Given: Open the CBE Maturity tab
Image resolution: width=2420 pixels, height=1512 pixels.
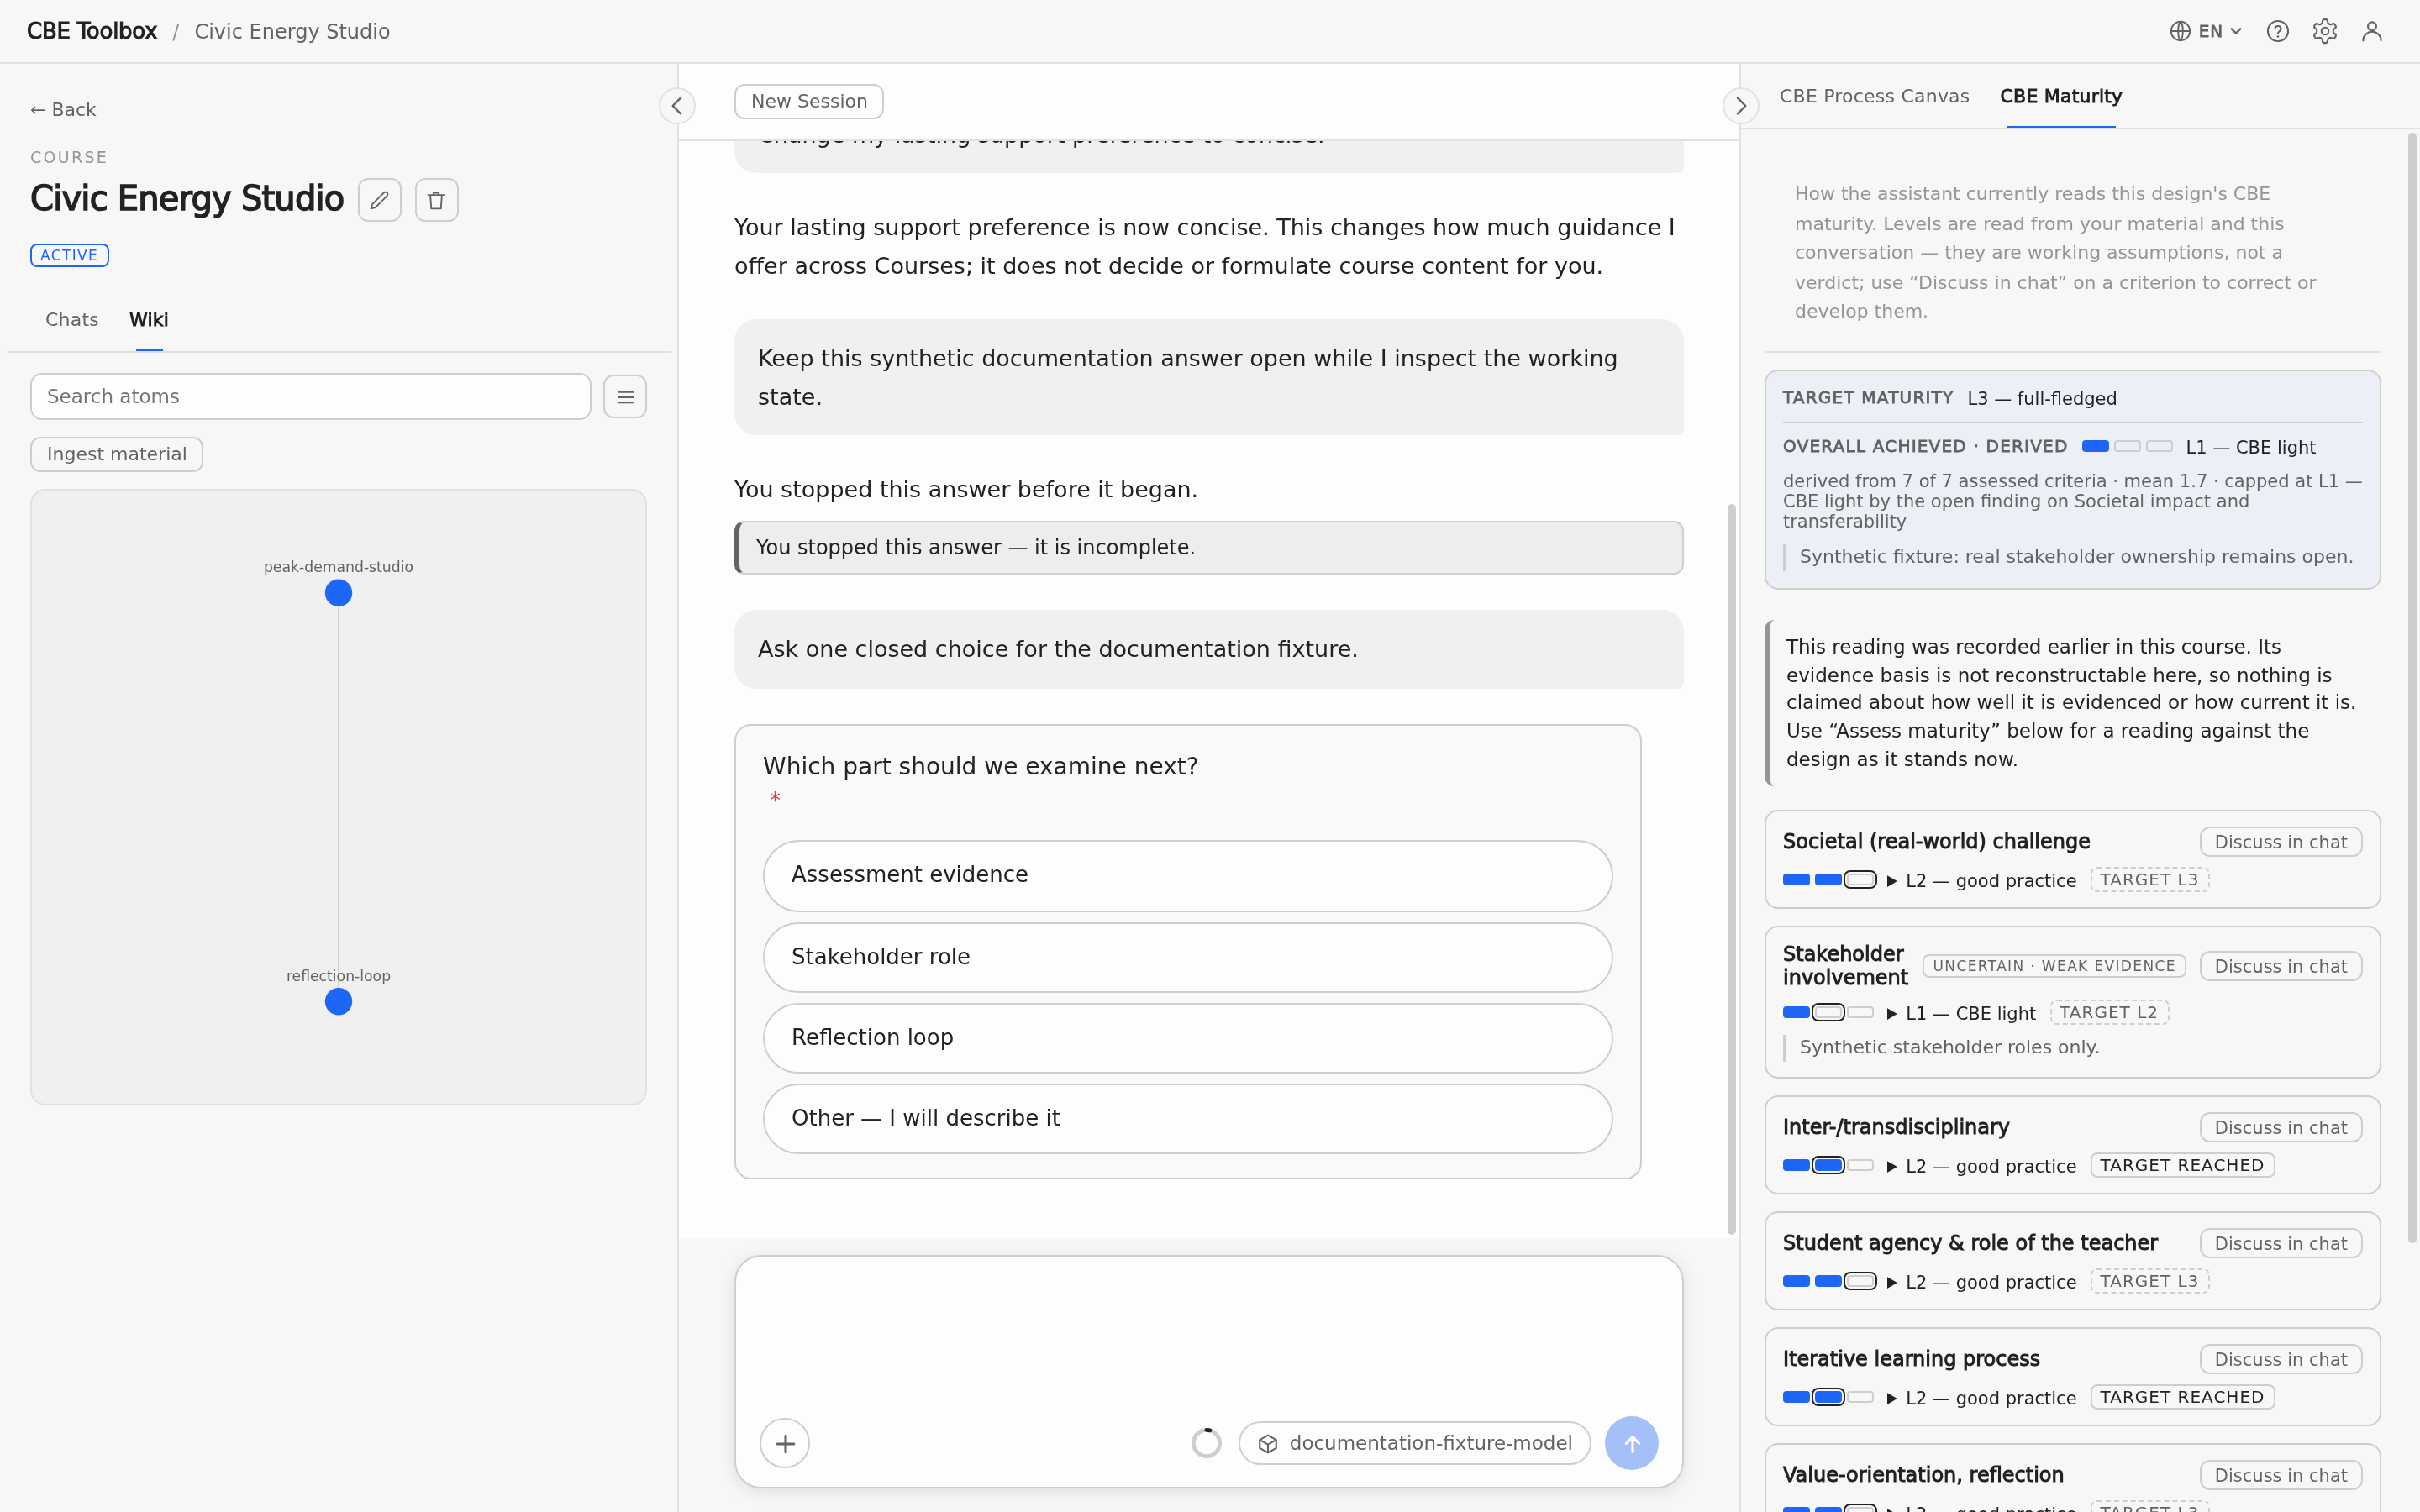Looking at the screenshot, I should coord(2060,96).
